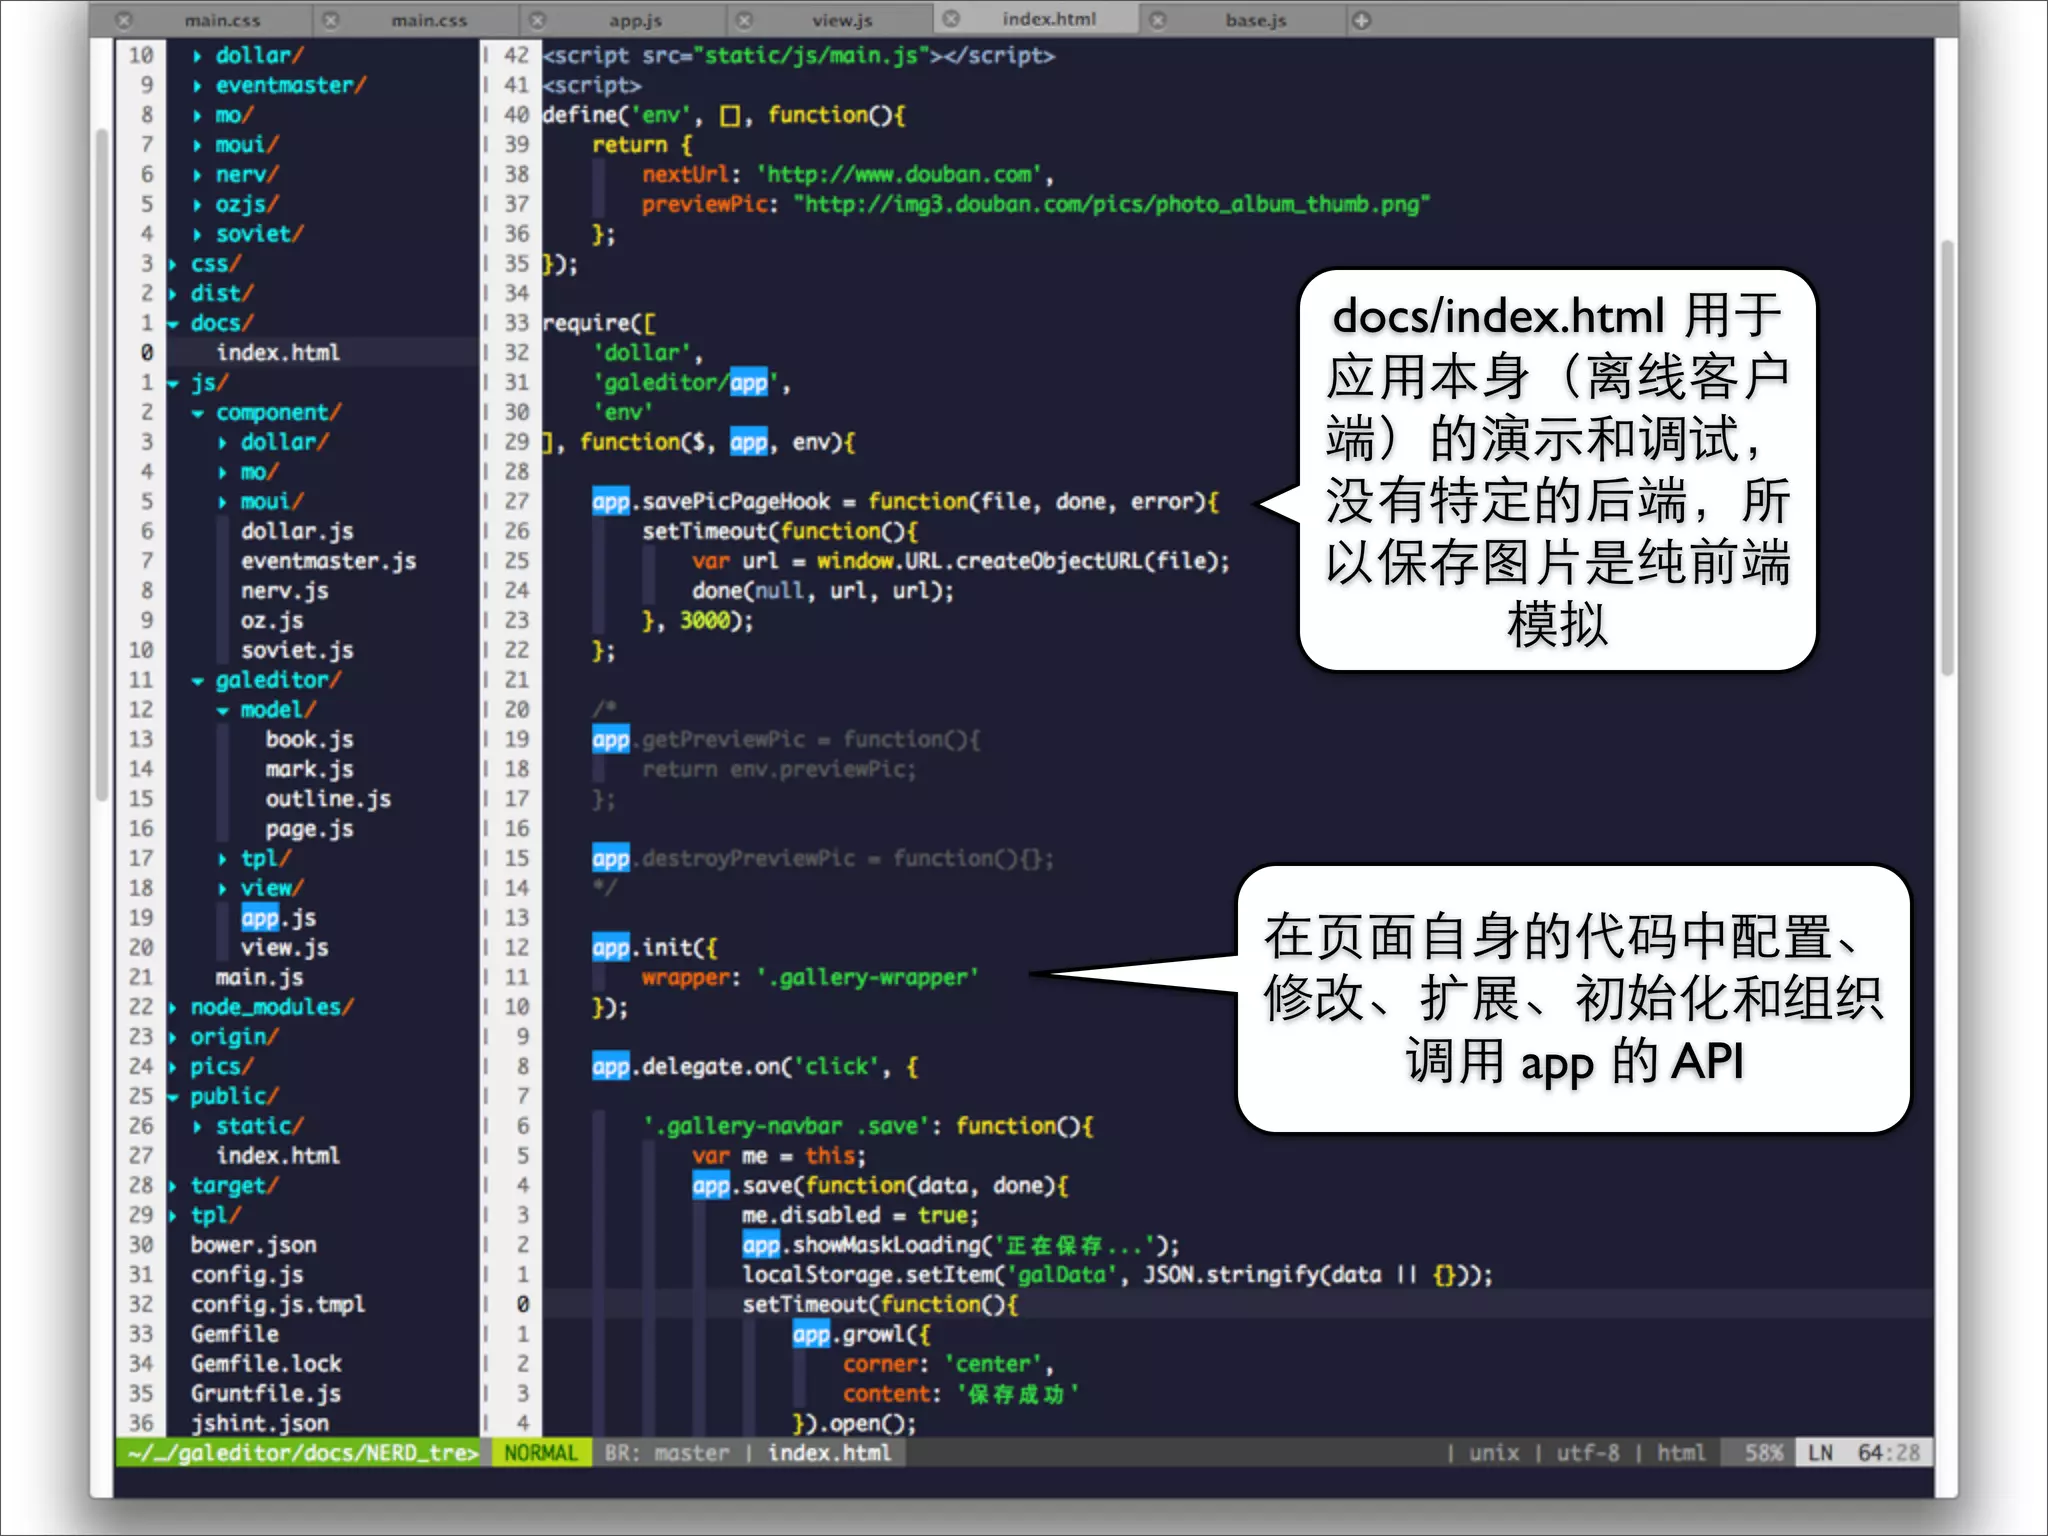Click the editor window's right vertical scrollbar

click(x=1946, y=458)
